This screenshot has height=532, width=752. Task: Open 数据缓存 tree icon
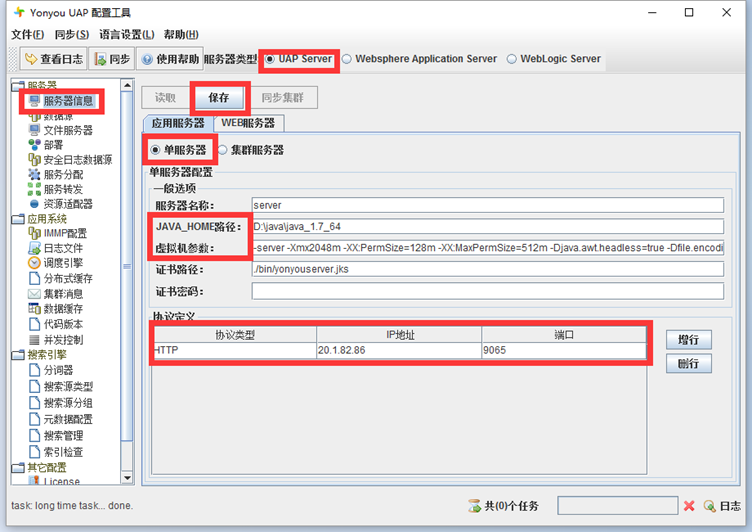[x=35, y=308]
